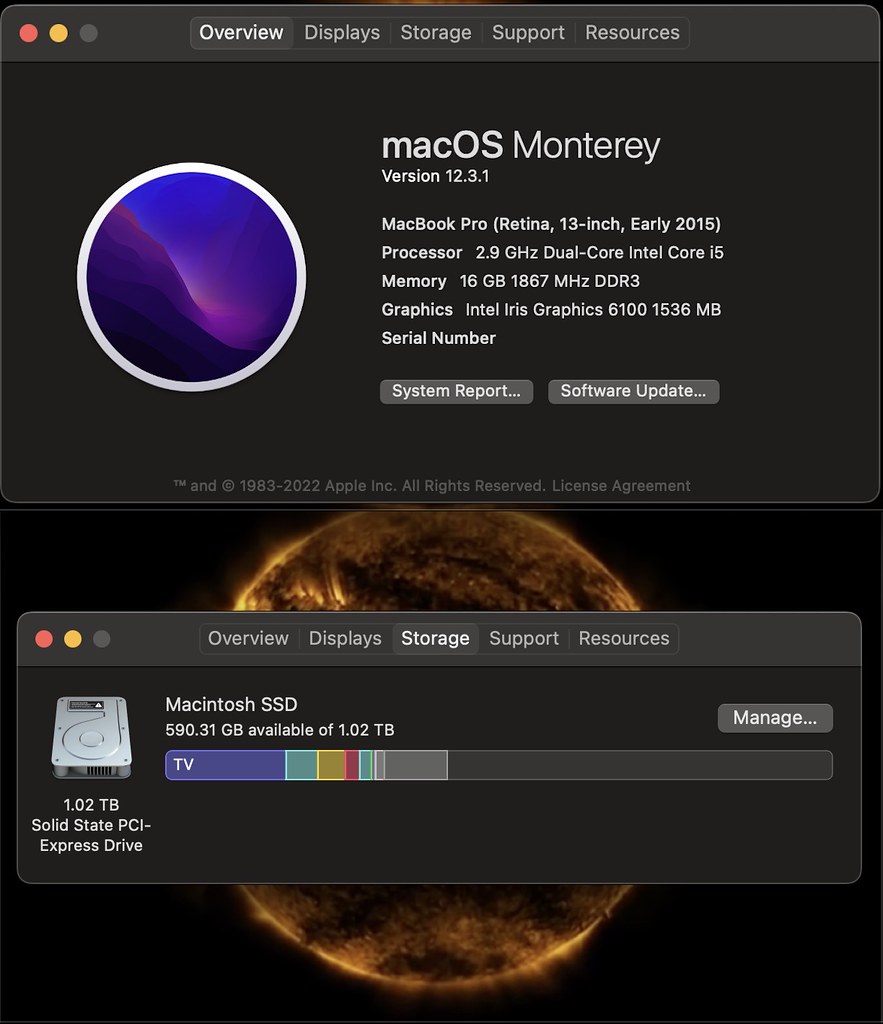The height and width of the screenshot is (1024, 883).
Task: Click the Macintosh SSD volume name
Action: (x=231, y=705)
